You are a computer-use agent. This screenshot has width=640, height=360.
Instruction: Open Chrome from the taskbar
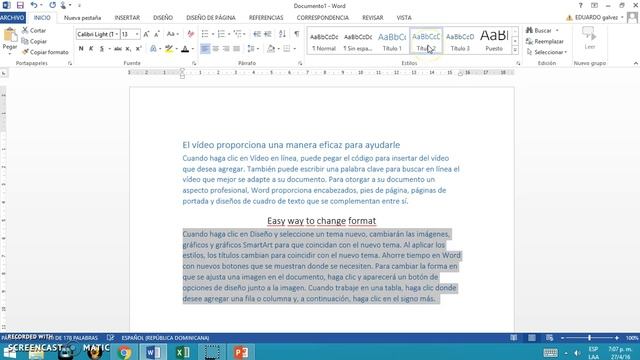tap(124, 352)
